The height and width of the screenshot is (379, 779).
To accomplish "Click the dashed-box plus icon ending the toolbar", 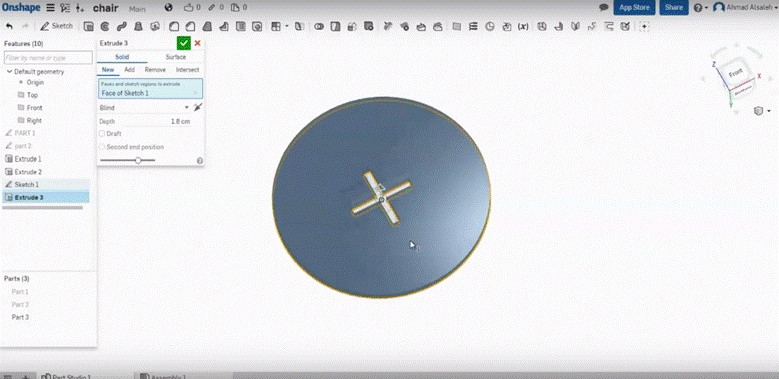I will pos(644,26).
